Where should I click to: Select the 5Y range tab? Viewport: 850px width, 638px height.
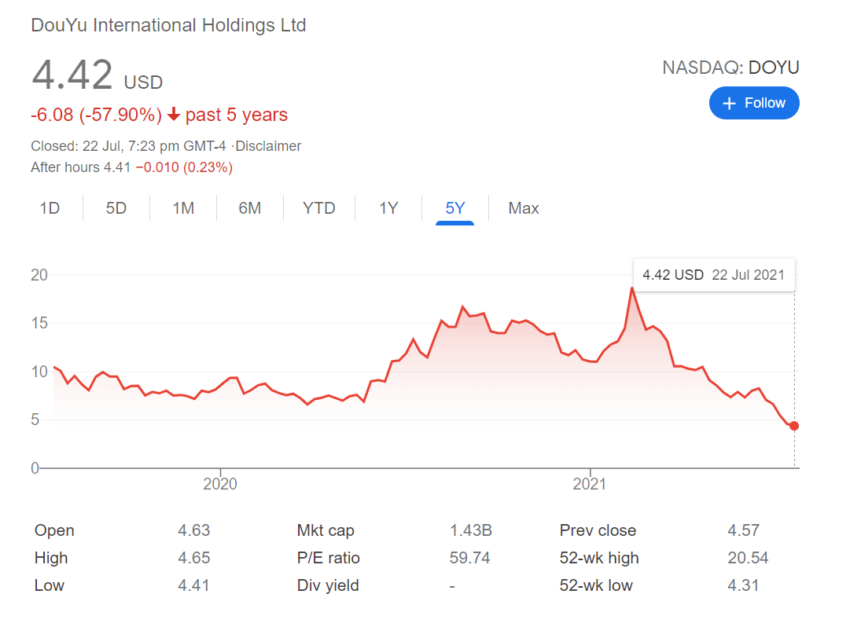coord(455,208)
